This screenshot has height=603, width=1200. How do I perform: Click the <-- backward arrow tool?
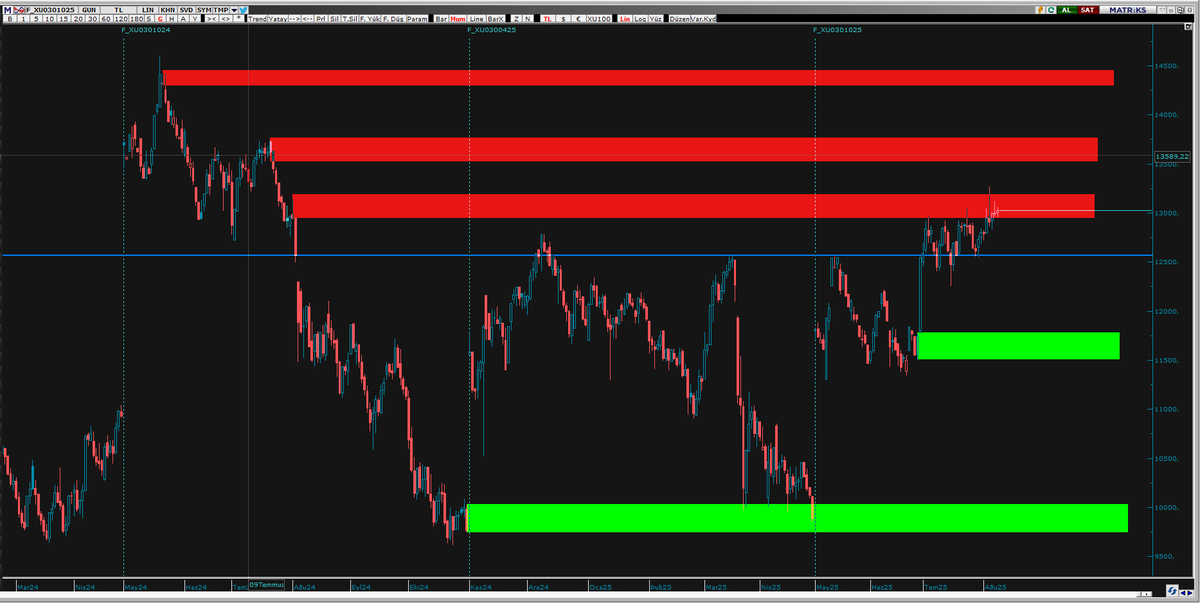click(307, 19)
